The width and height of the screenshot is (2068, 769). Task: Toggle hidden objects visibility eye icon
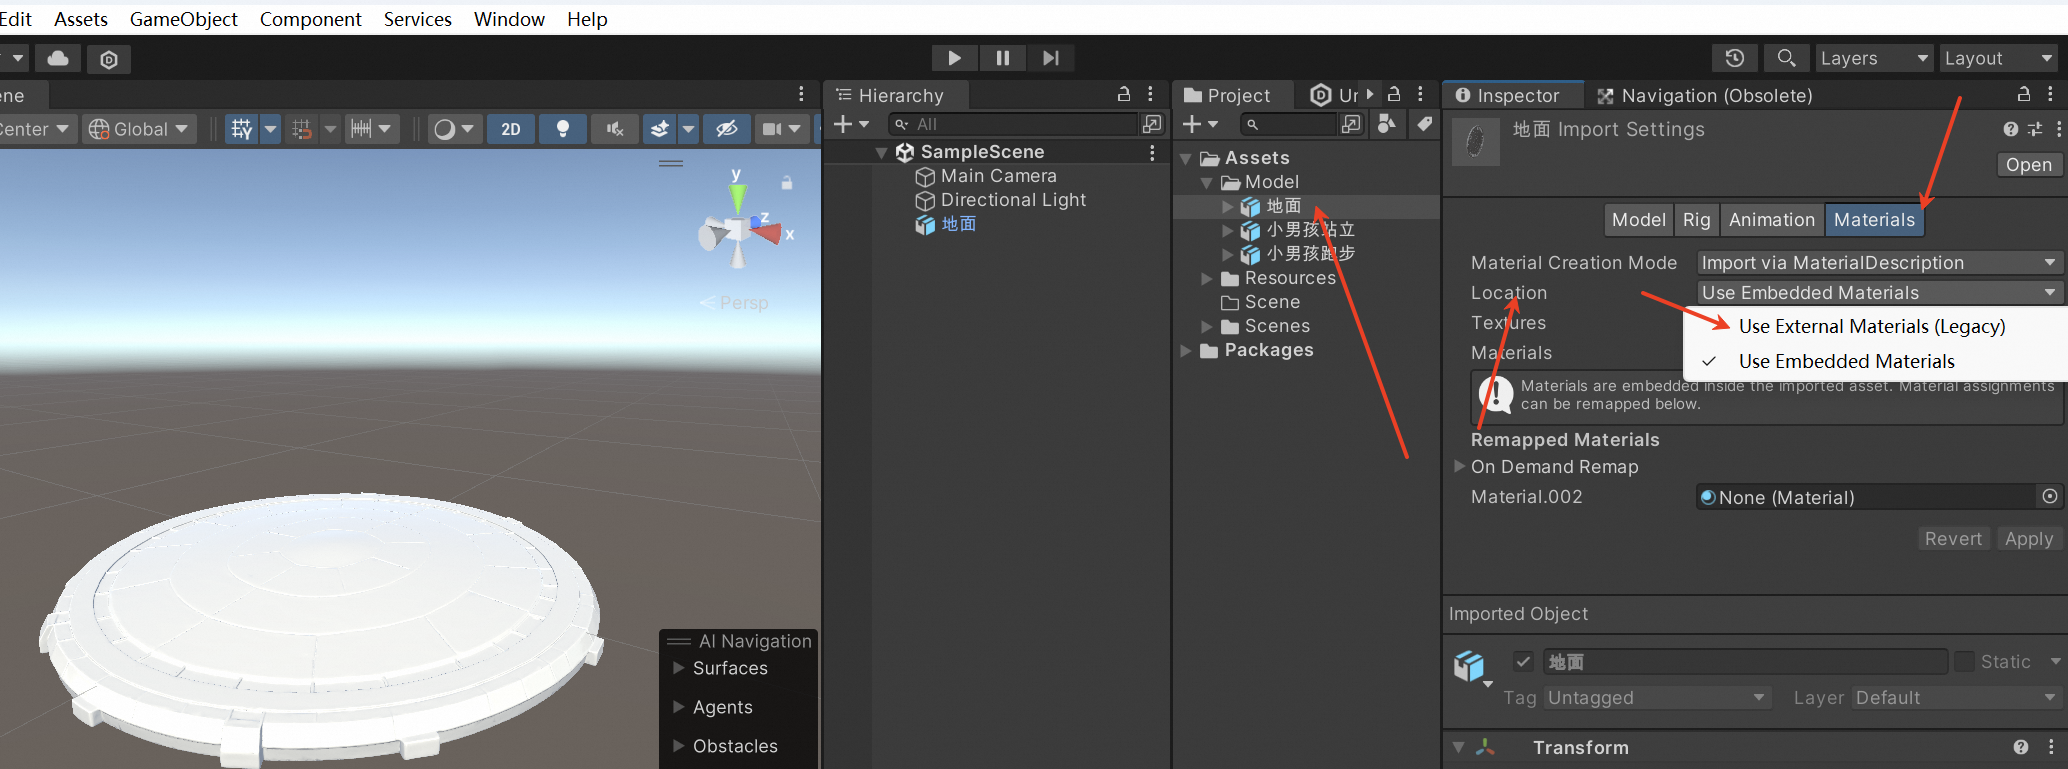tap(727, 129)
